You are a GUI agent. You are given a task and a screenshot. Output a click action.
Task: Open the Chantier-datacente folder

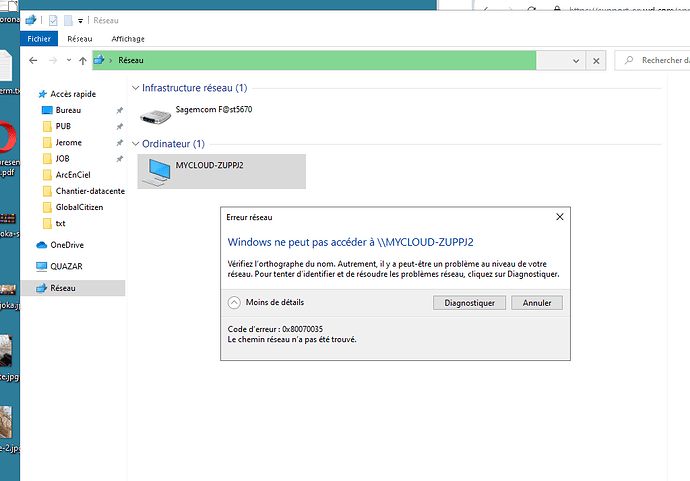90,191
